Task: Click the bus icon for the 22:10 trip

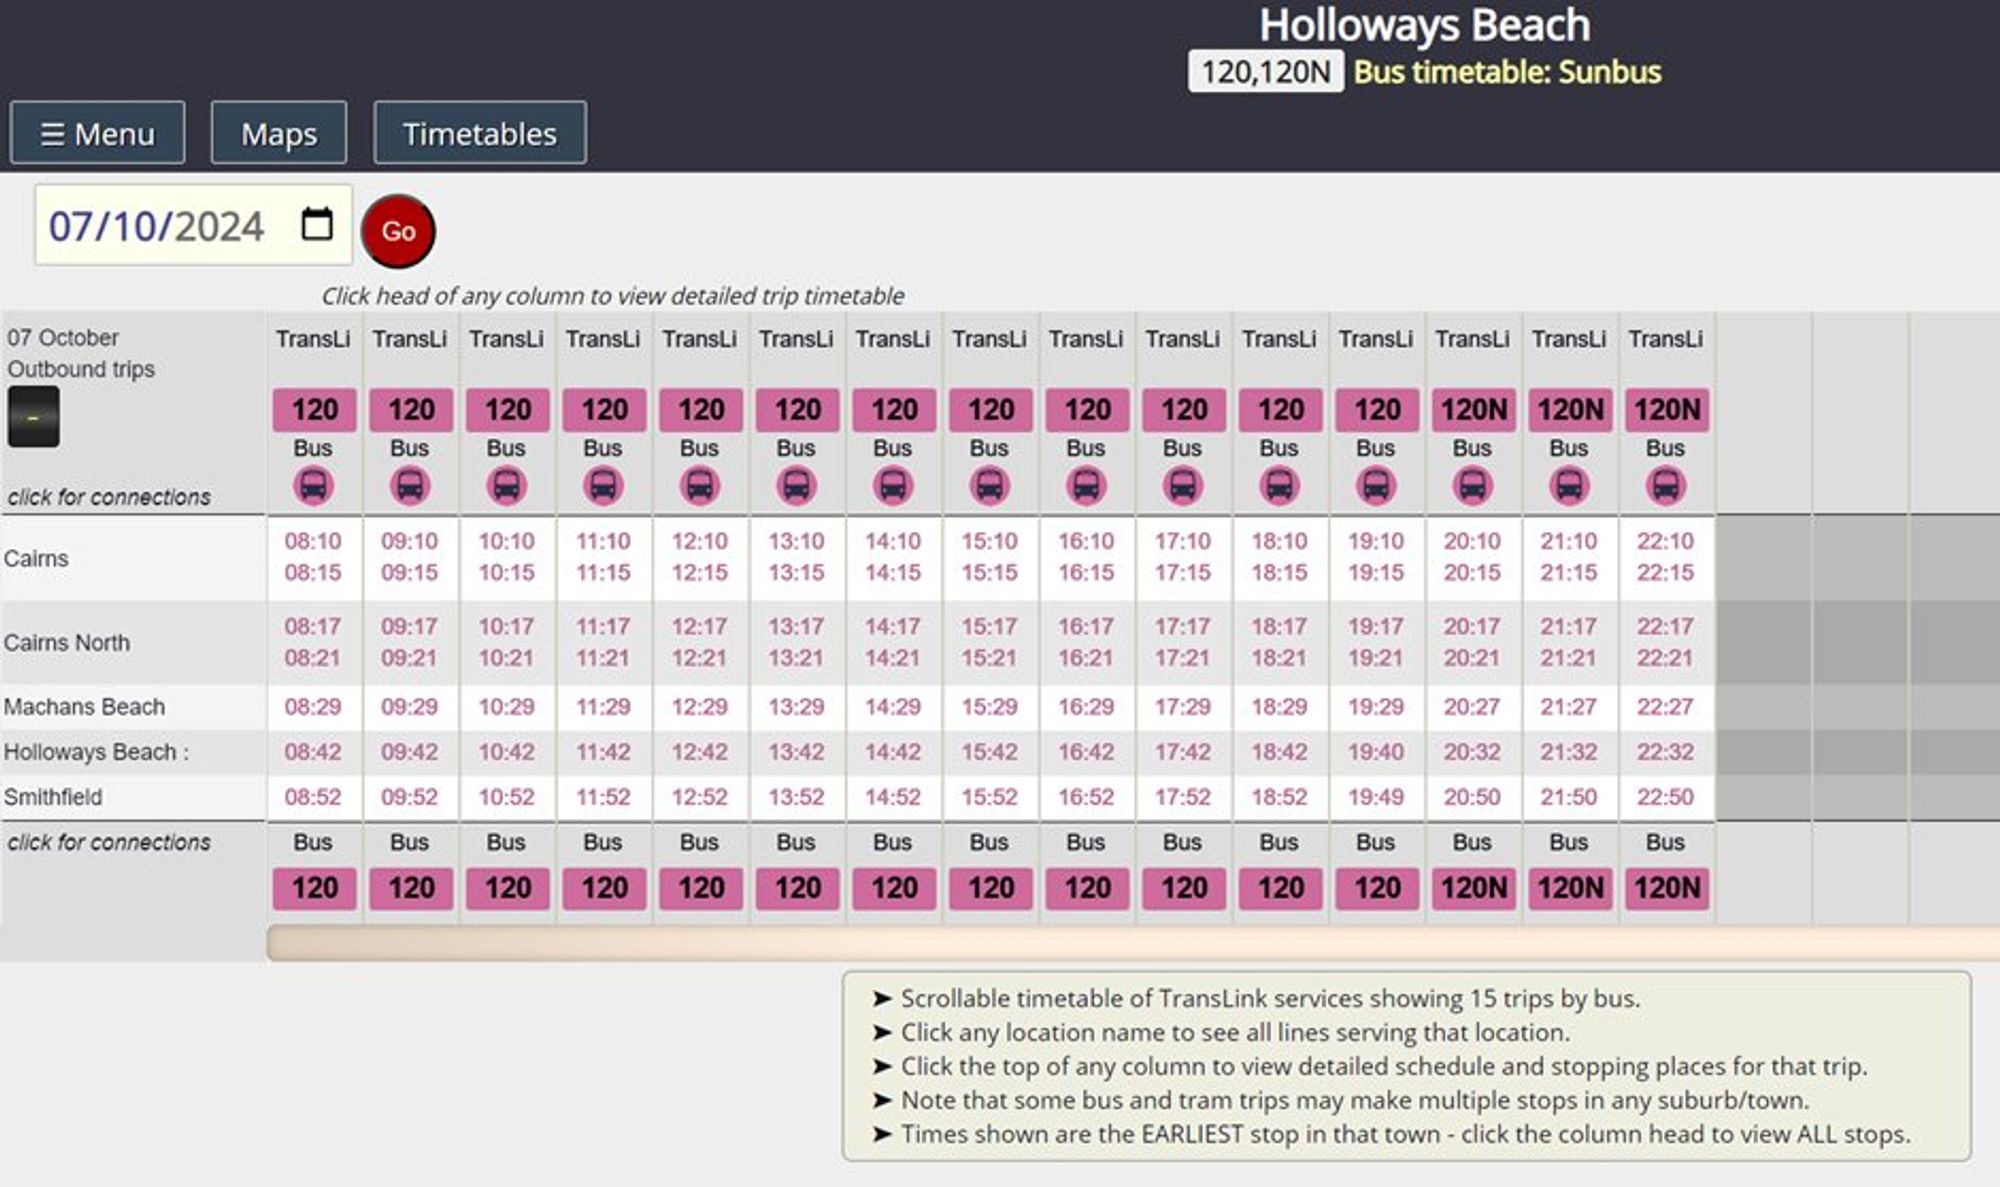Action: (1666, 486)
